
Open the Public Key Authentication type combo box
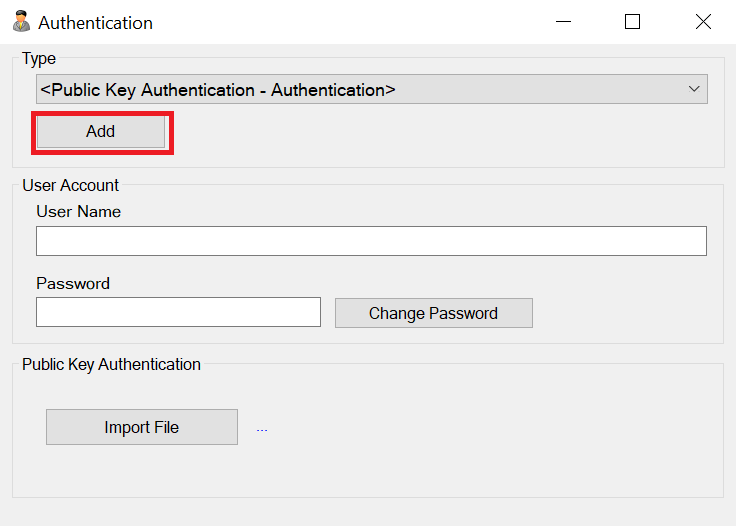click(372, 89)
